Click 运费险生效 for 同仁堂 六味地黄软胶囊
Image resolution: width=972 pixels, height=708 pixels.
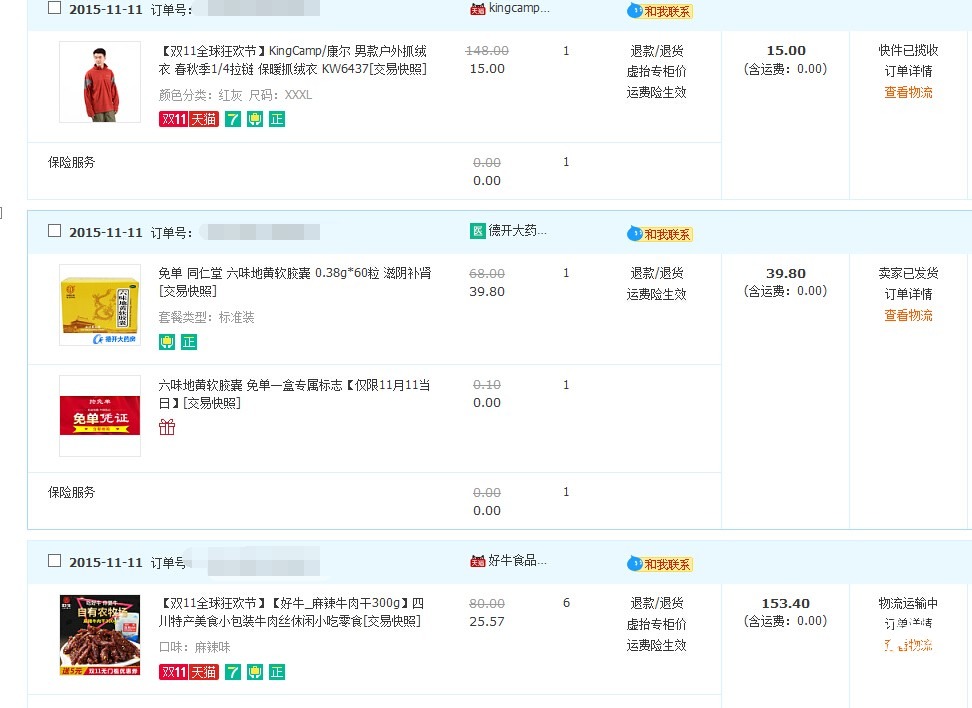tap(656, 294)
